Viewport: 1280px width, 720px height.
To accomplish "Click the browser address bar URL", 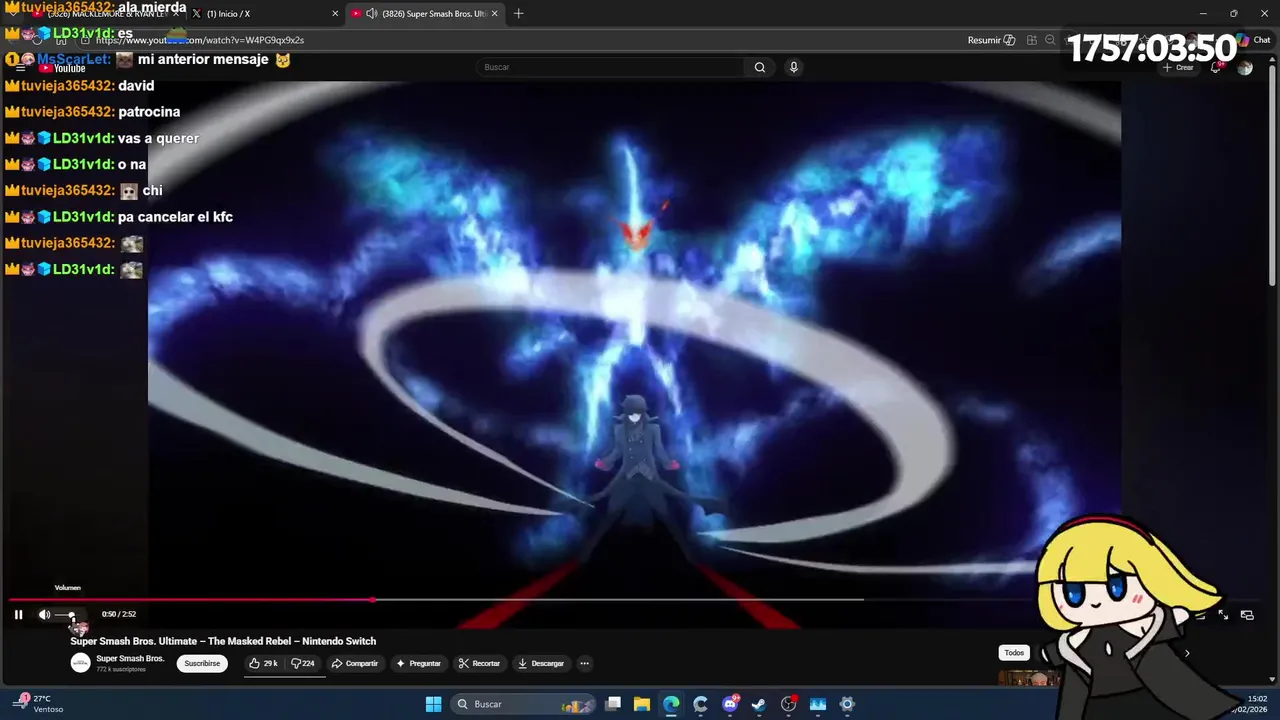I will 200,40.
